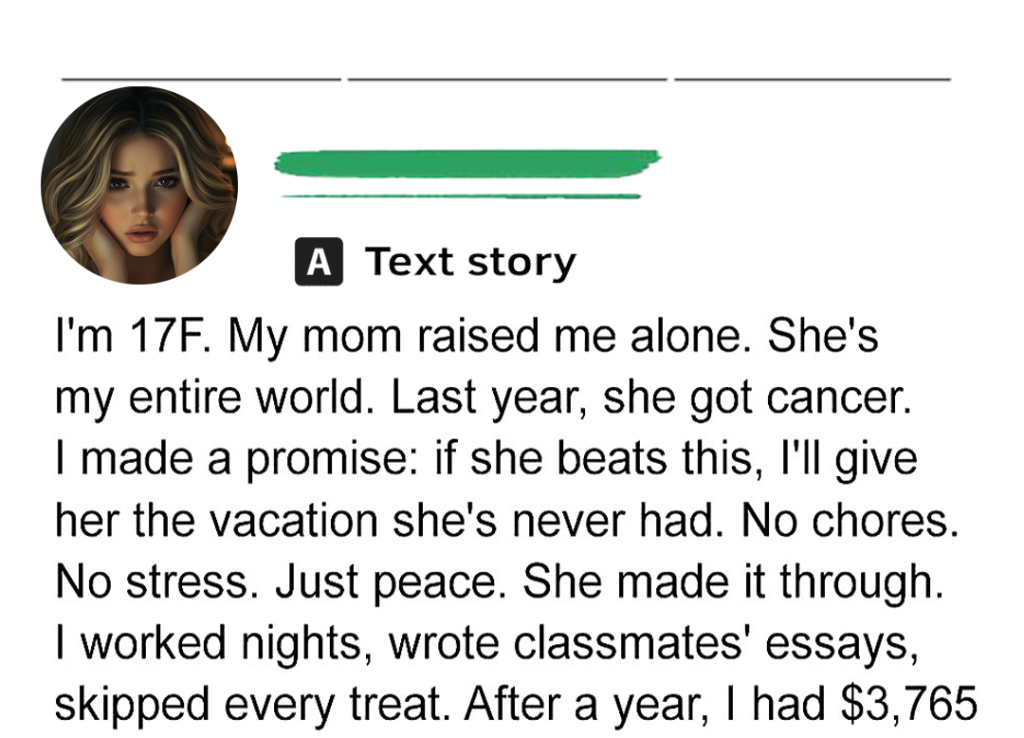The image size is (1024, 738).
Task: Select the 'Text story' label
Action: 470,263
